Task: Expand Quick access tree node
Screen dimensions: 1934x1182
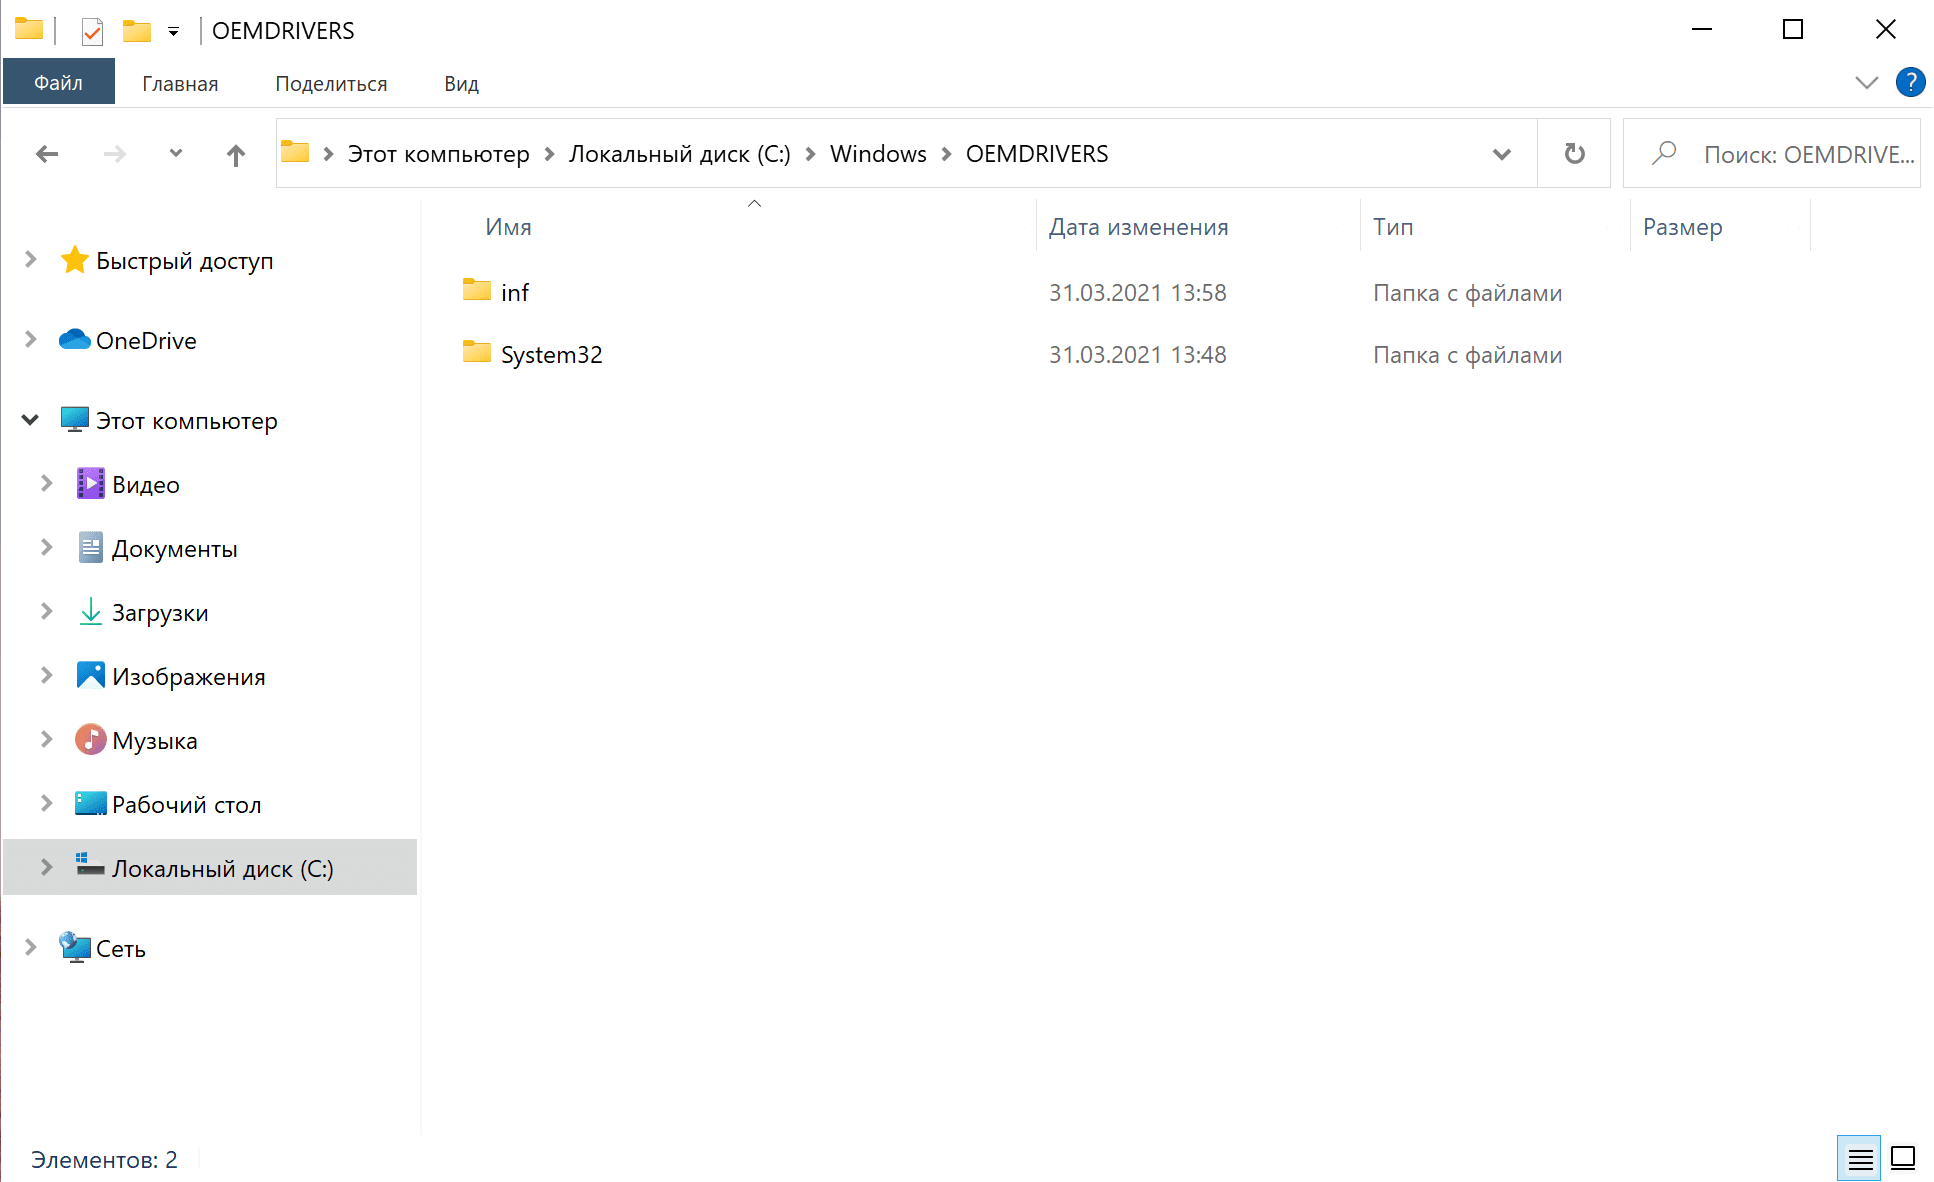Action: point(30,260)
